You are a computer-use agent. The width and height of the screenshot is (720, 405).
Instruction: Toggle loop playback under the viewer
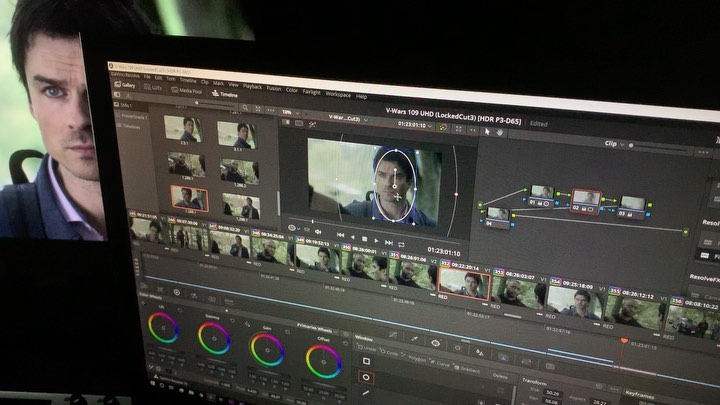pyautogui.click(x=402, y=243)
